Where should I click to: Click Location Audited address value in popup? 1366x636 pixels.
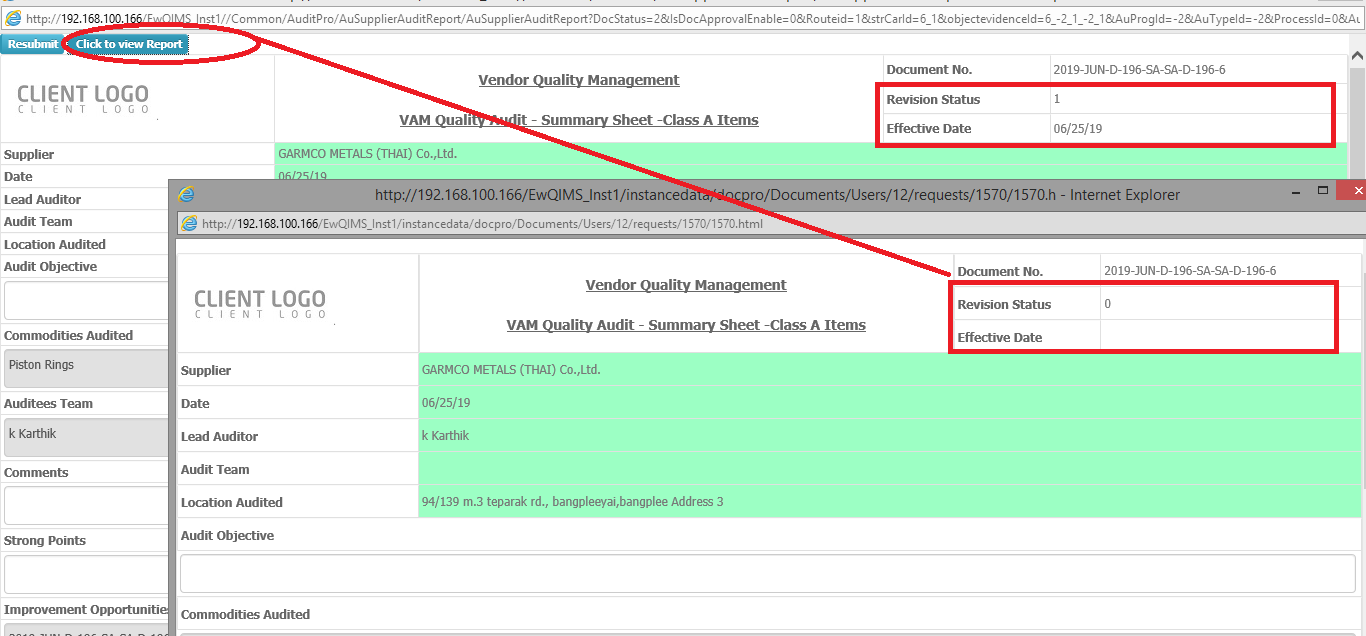[572, 502]
